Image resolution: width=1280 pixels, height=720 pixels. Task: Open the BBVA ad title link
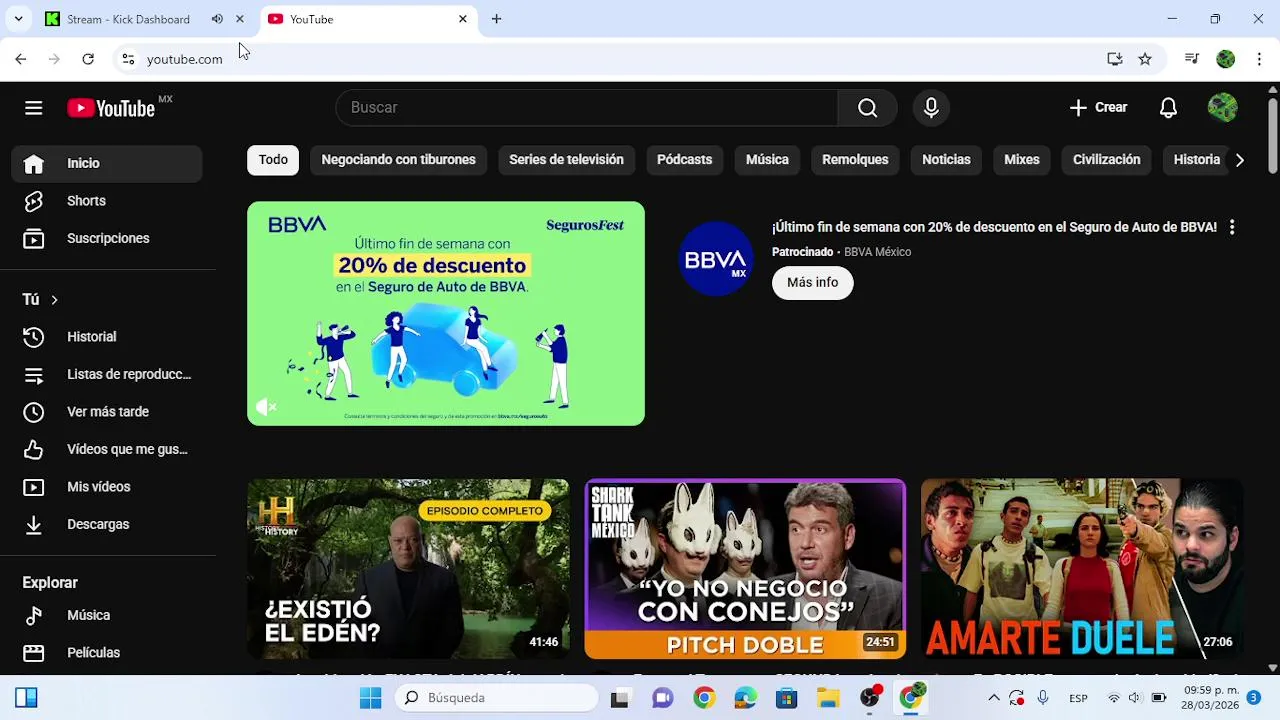click(x=994, y=228)
